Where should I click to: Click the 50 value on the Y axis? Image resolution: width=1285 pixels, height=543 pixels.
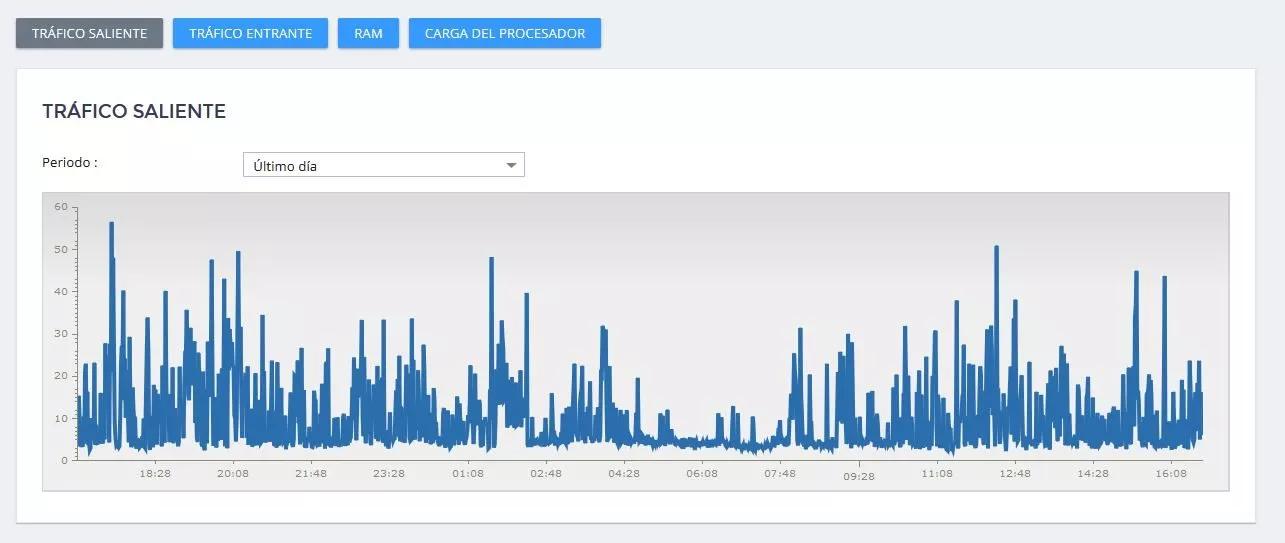(61, 249)
